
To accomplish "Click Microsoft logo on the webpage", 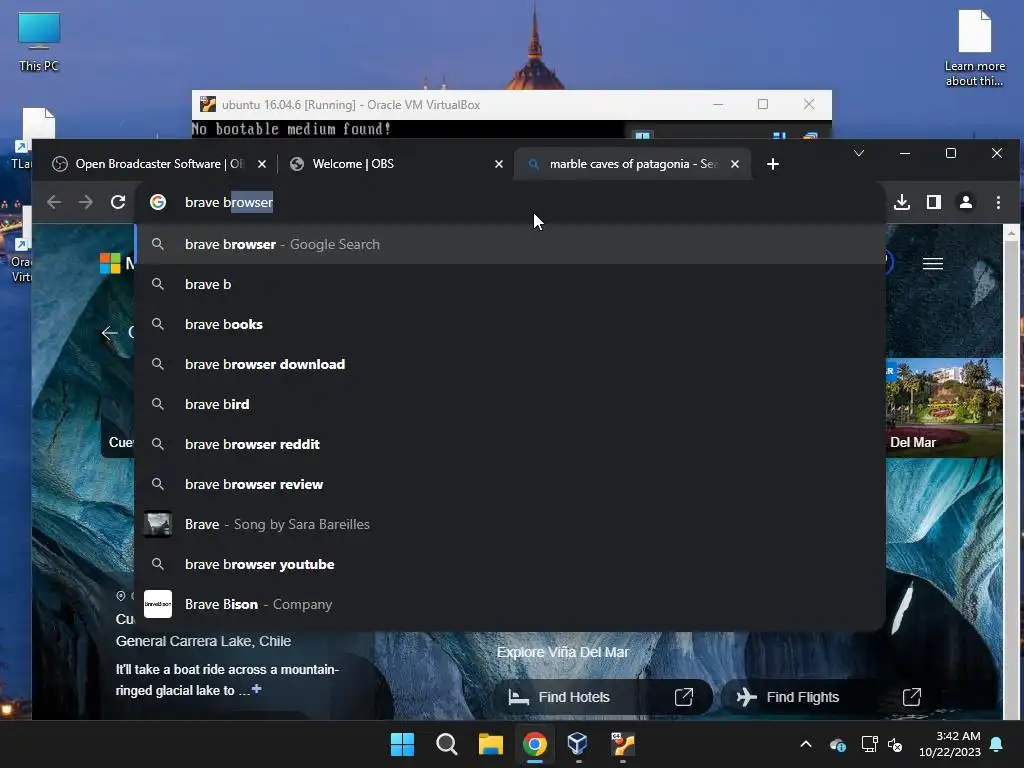I will pos(110,263).
